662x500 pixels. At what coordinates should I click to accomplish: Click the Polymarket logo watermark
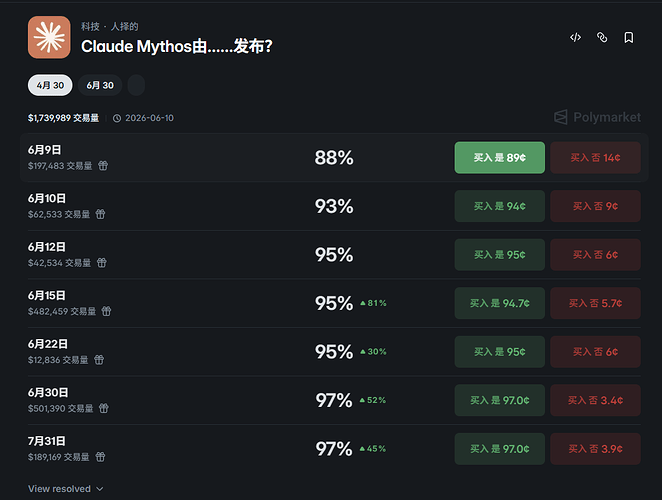tap(597, 117)
